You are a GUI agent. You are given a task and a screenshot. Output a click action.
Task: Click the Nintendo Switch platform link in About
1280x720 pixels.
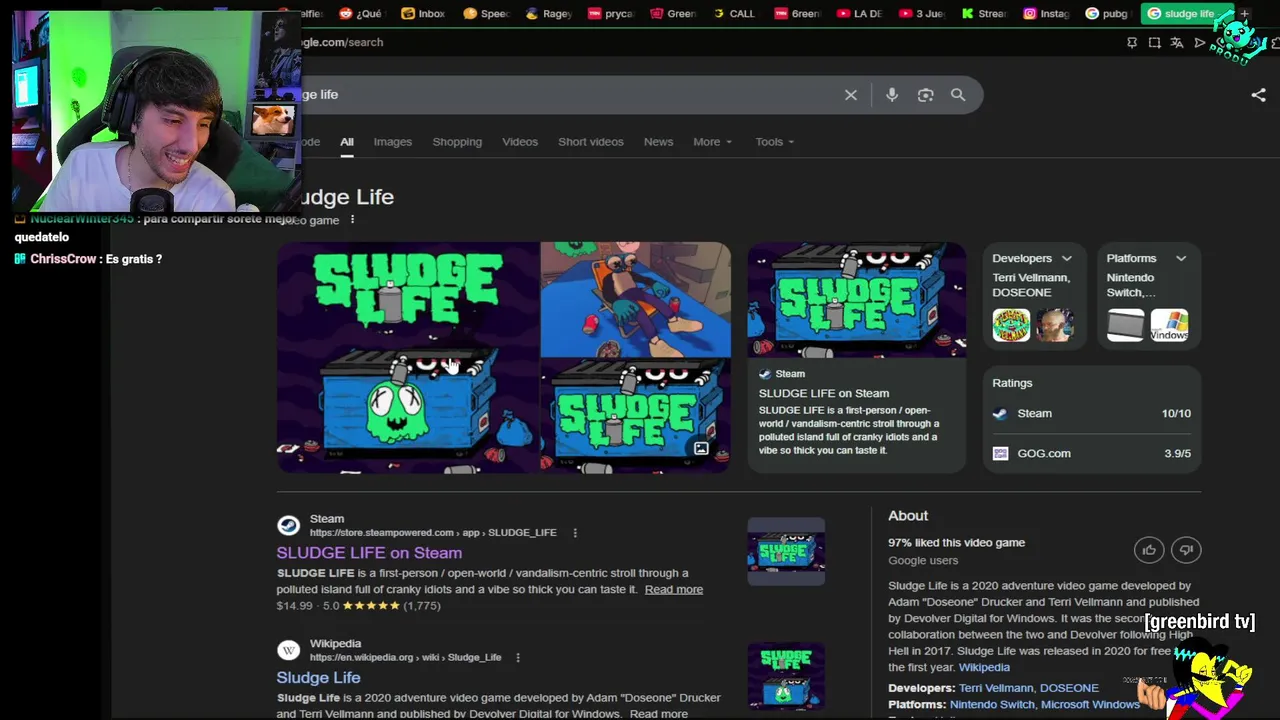pyautogui.click(x=992, y=705)
